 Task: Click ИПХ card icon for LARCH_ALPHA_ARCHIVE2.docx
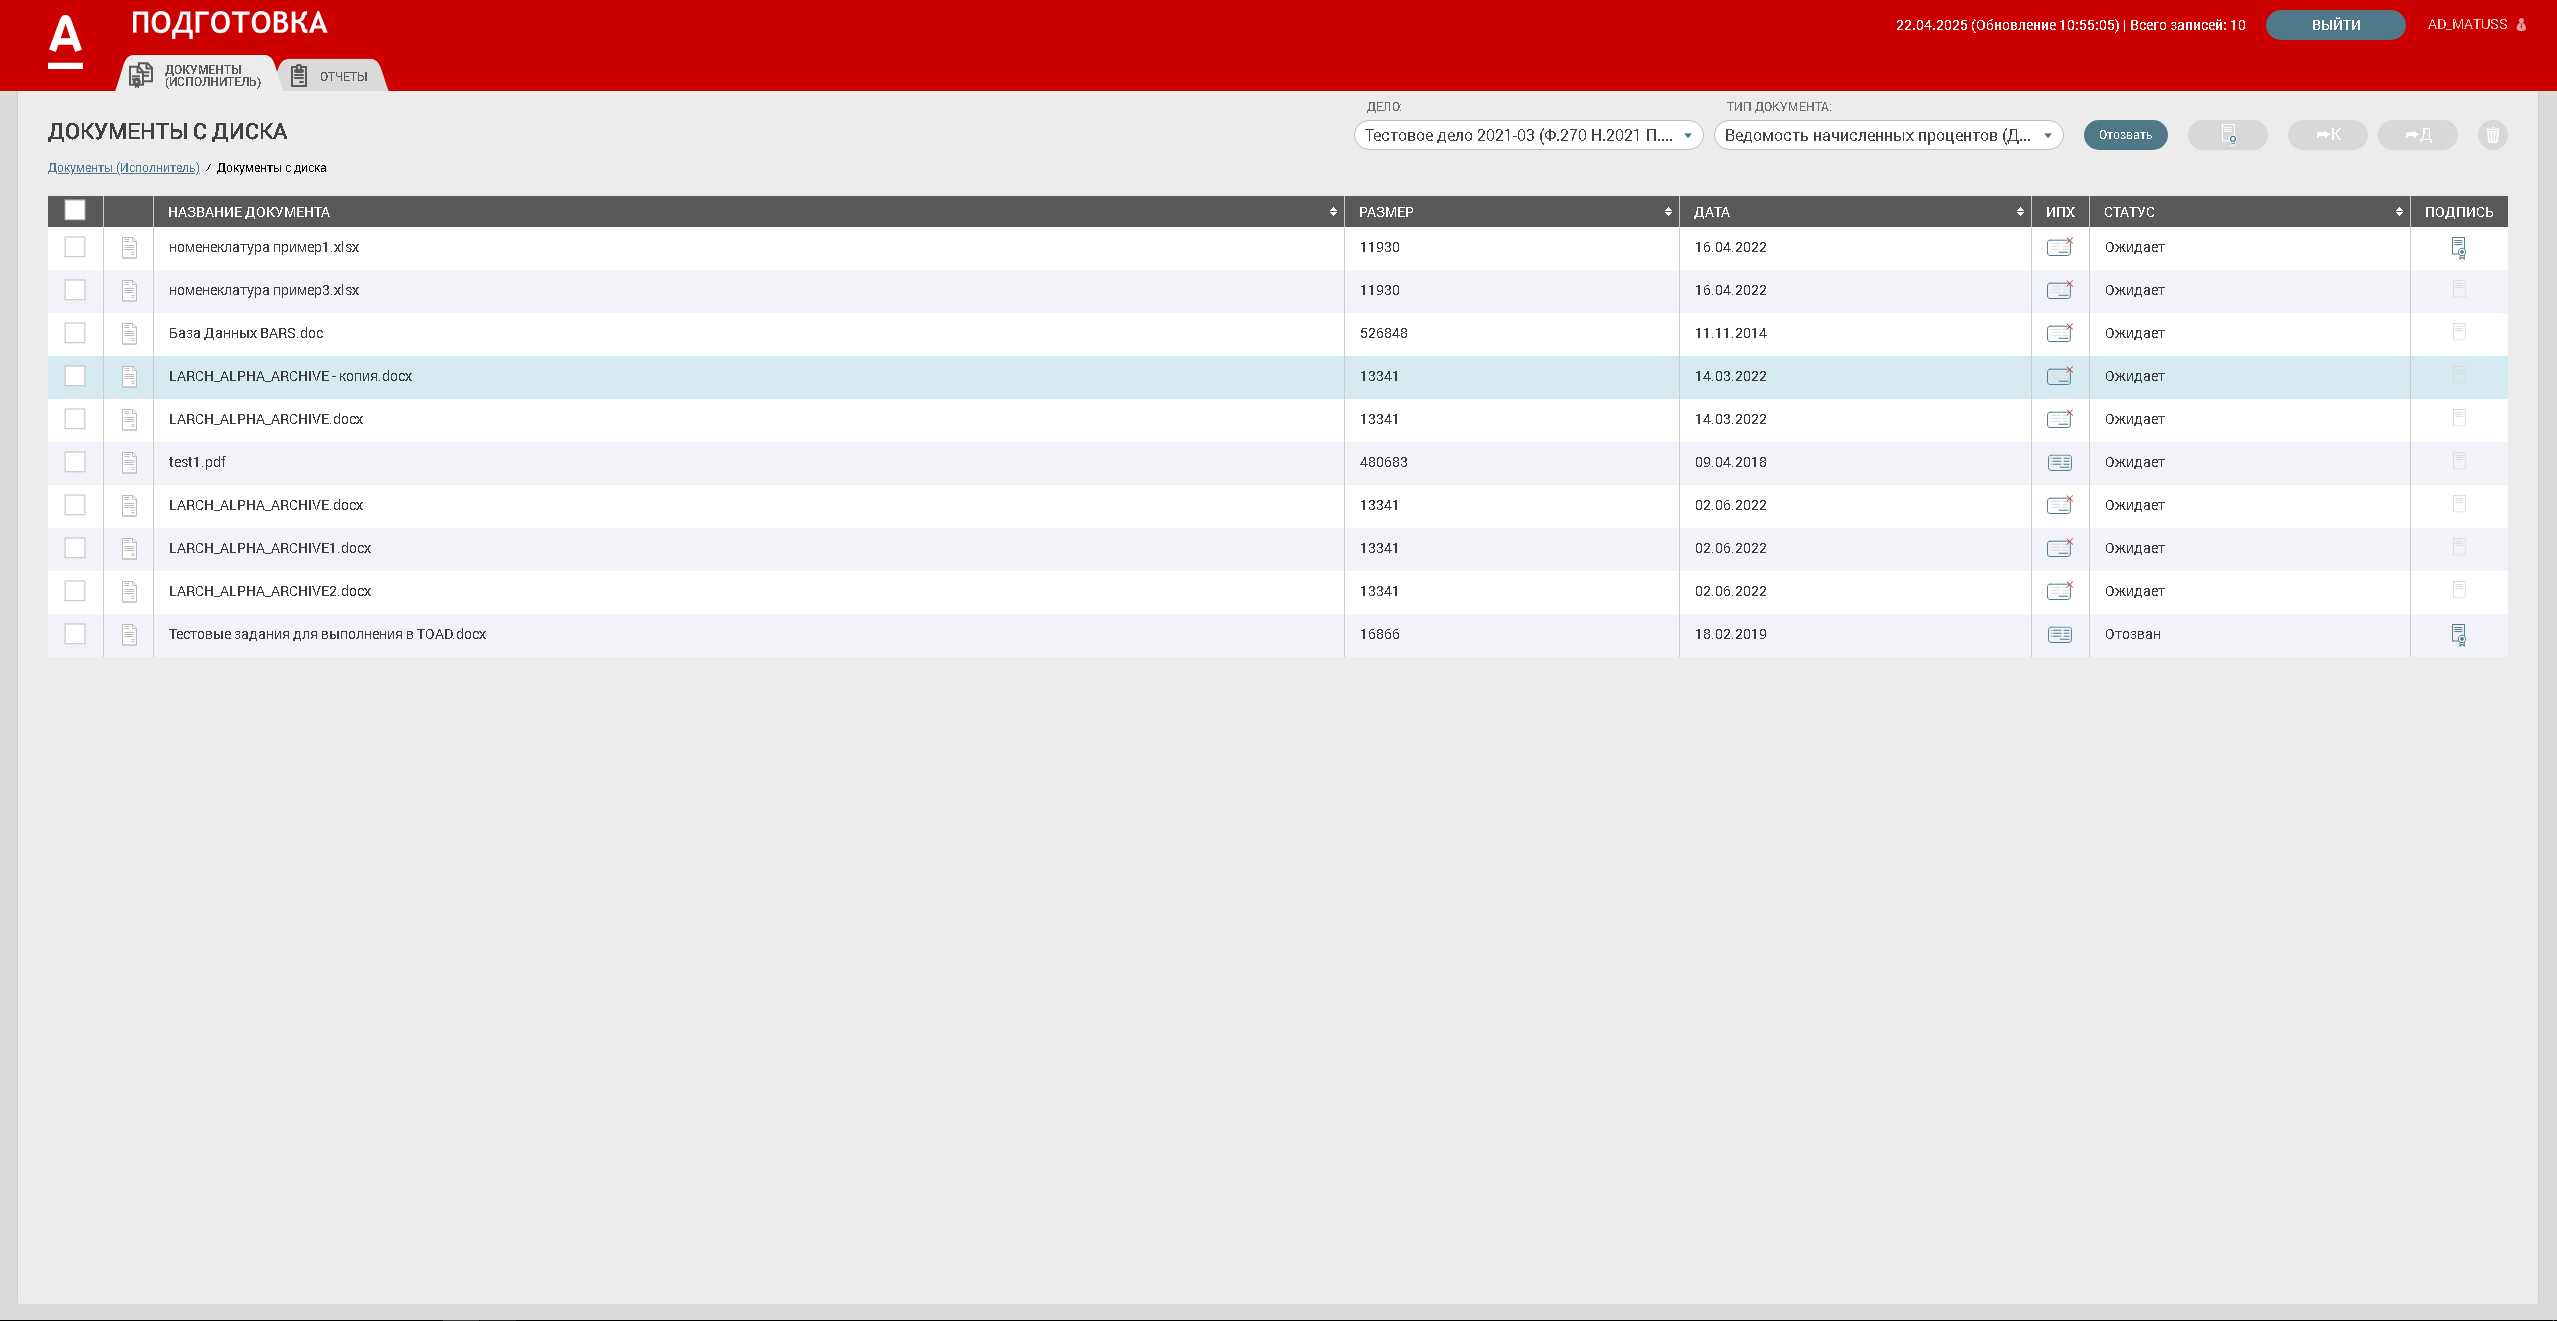tap(2060, 591)
